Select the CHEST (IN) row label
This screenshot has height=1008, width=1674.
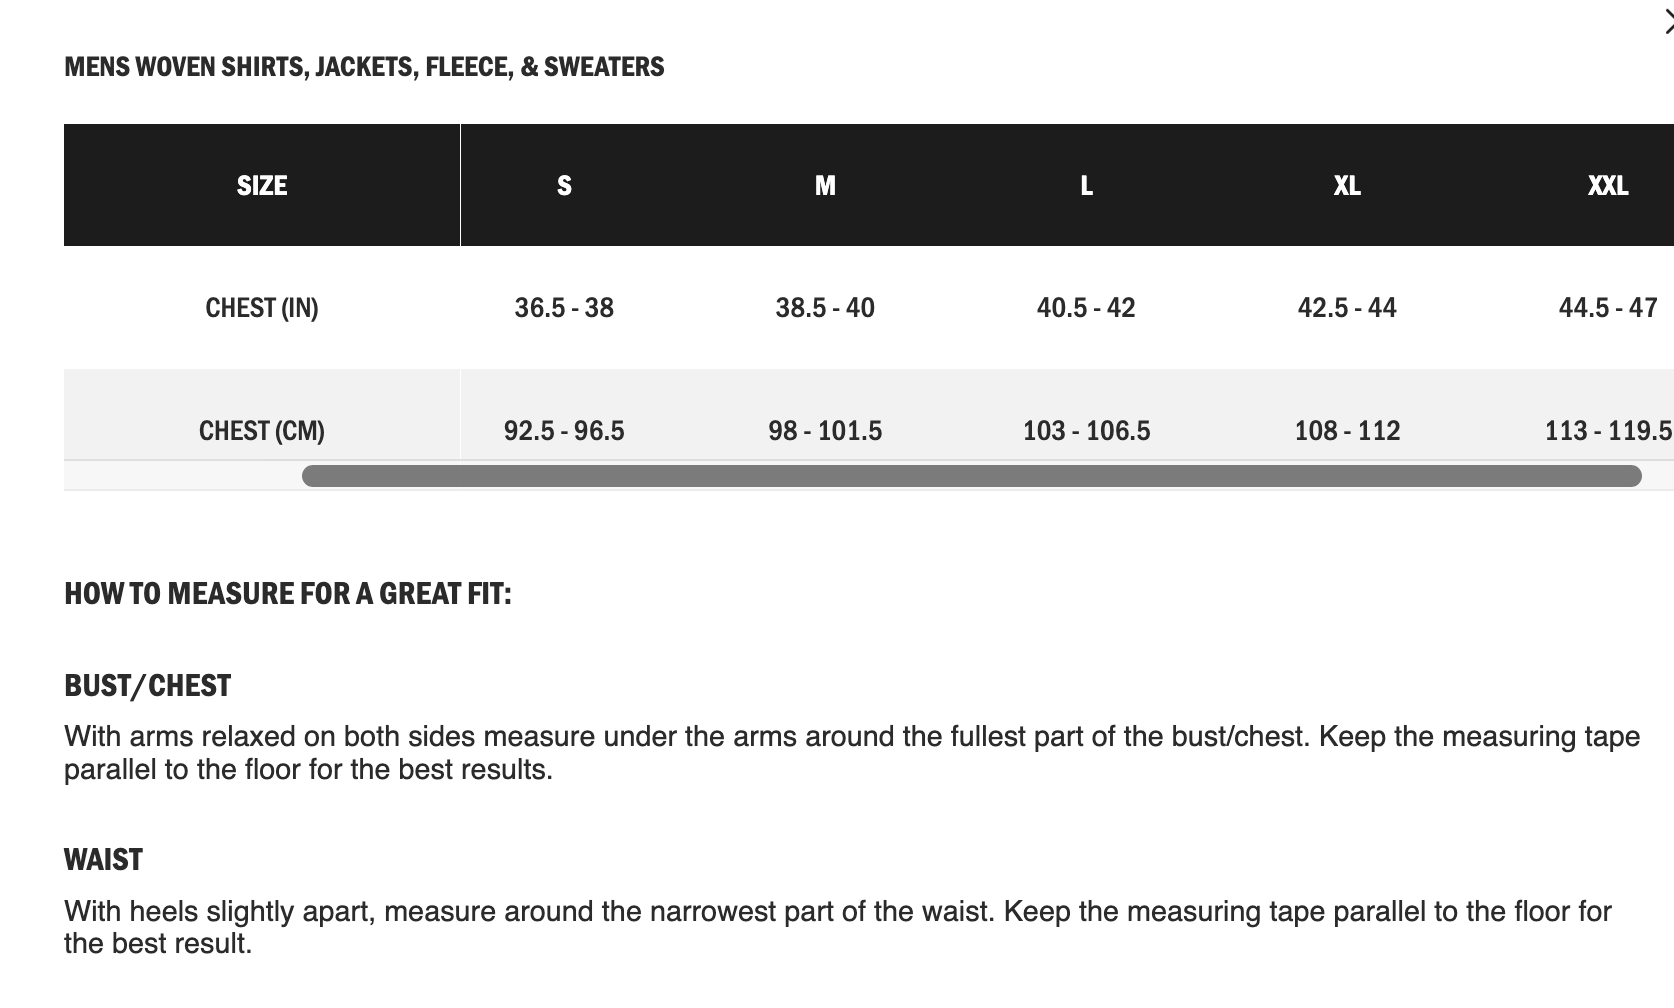(x=262, y=308)
